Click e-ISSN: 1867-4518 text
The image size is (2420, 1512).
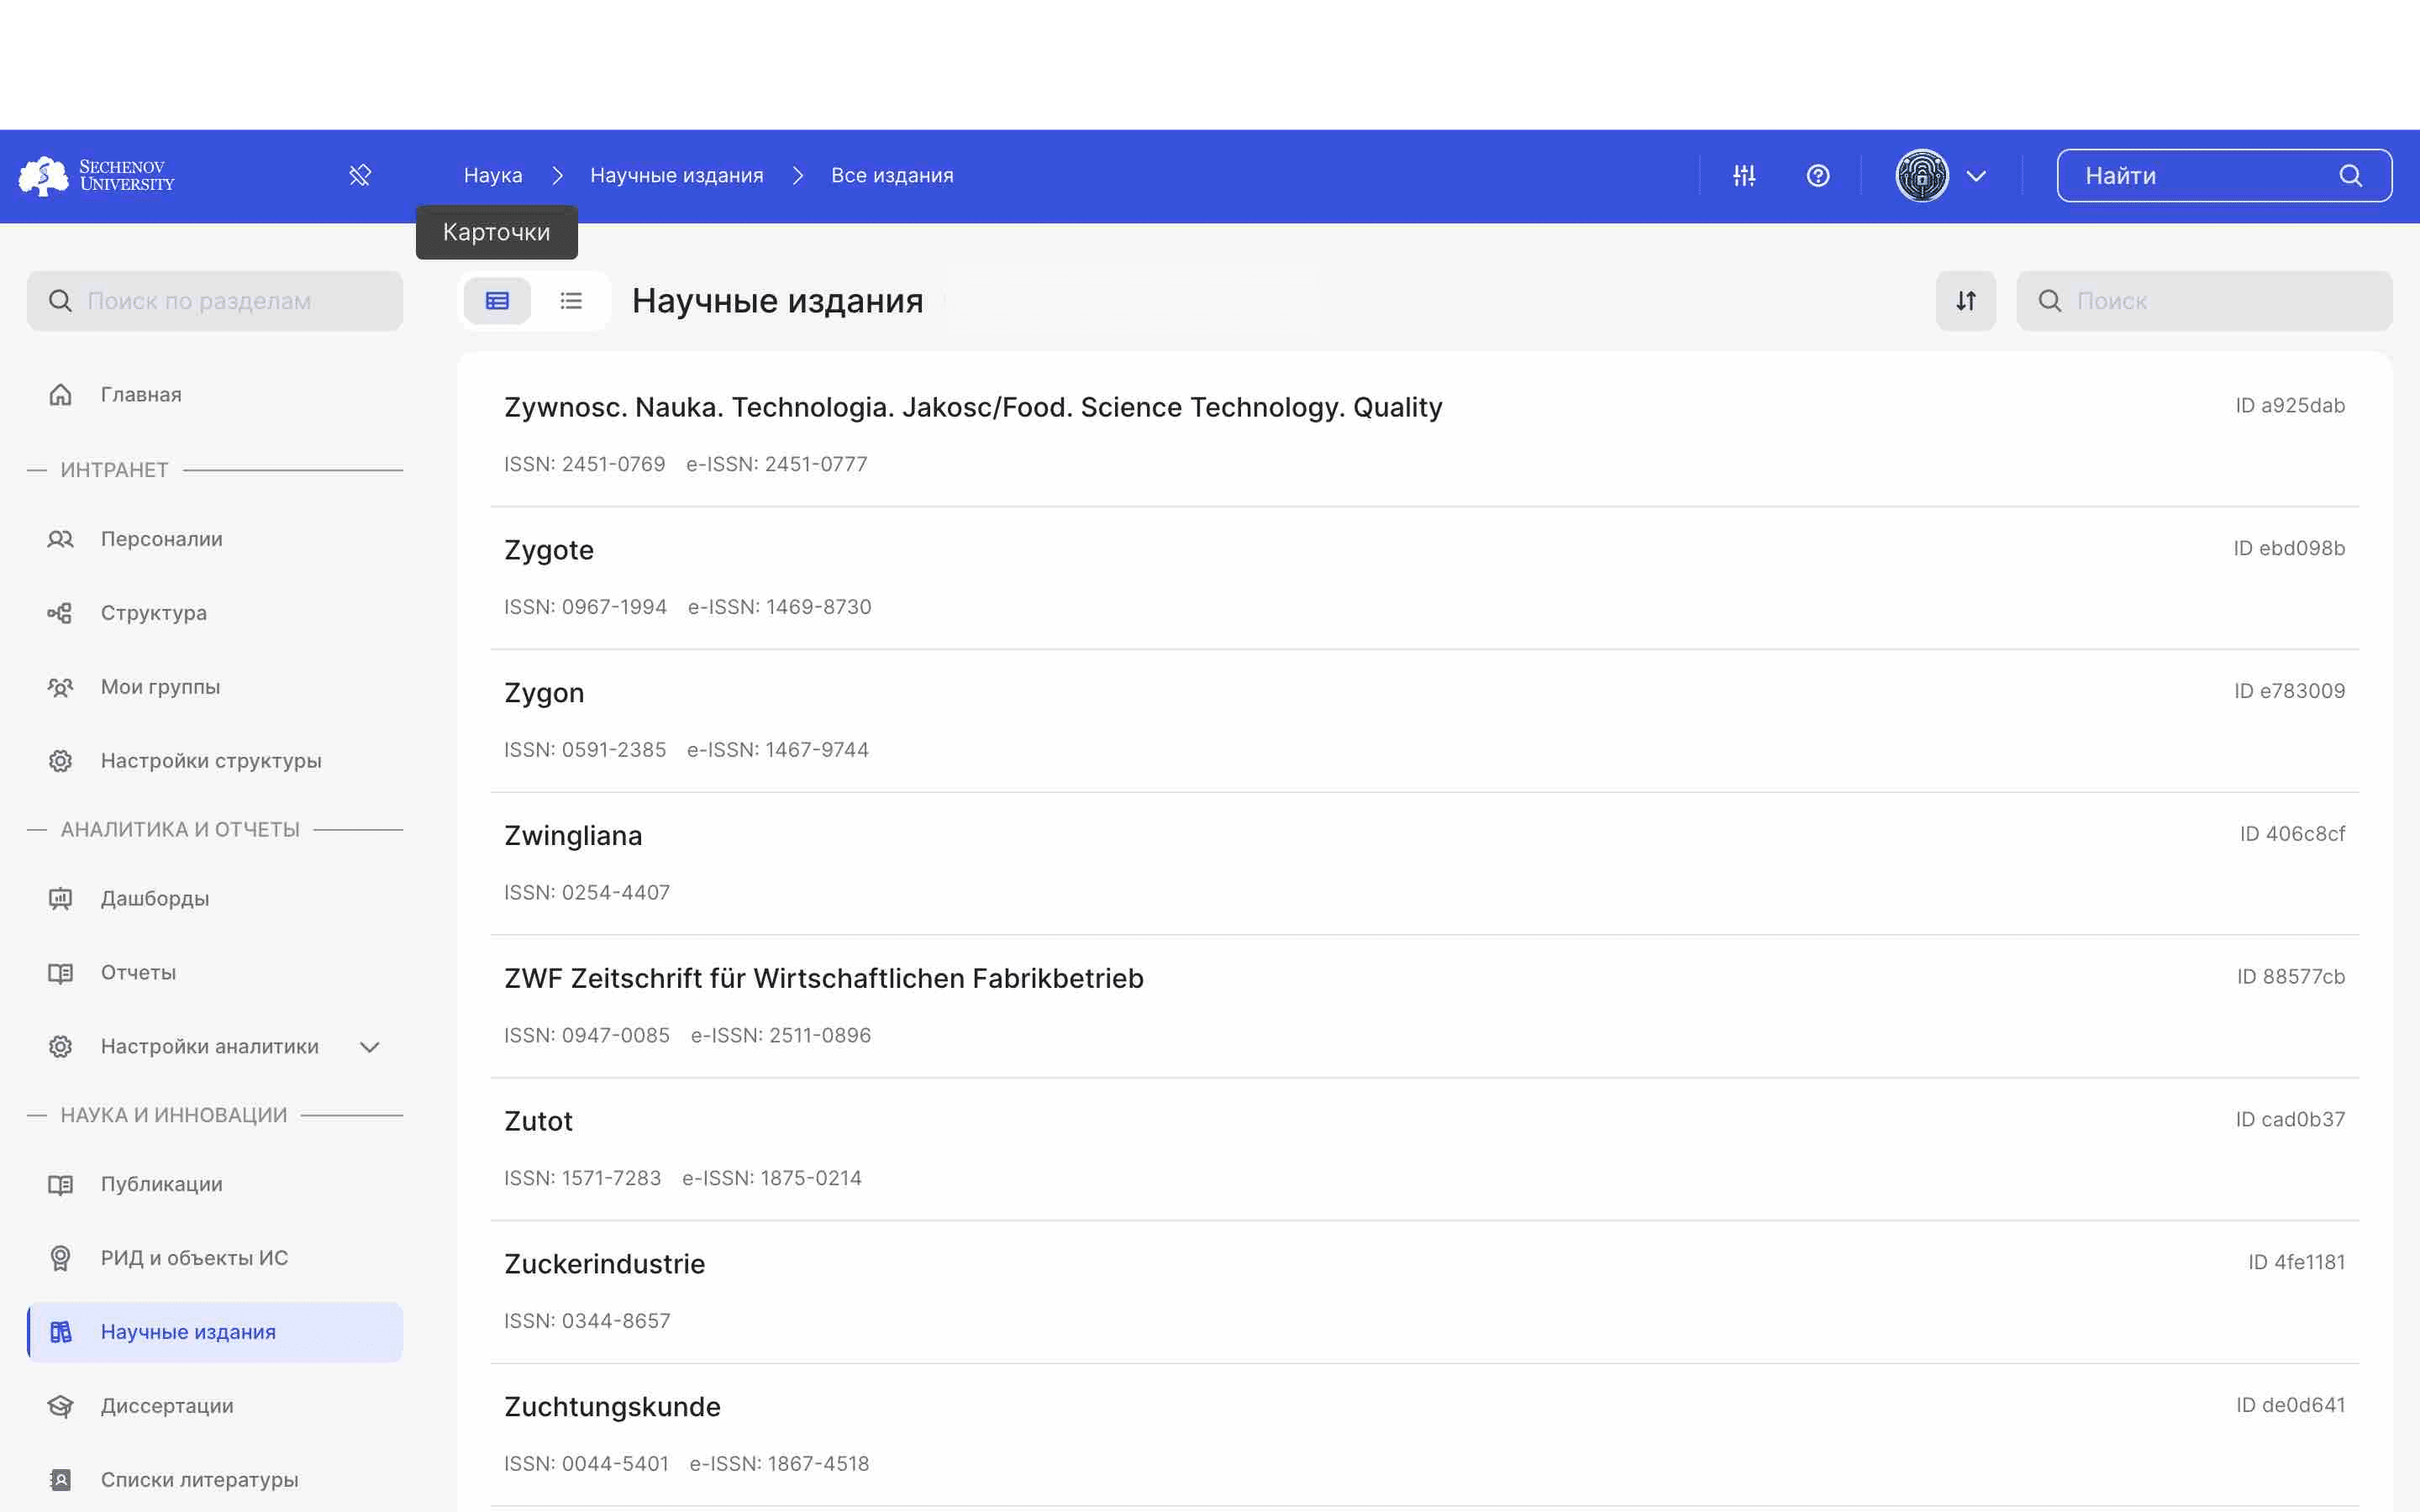tap(779, 1465)
